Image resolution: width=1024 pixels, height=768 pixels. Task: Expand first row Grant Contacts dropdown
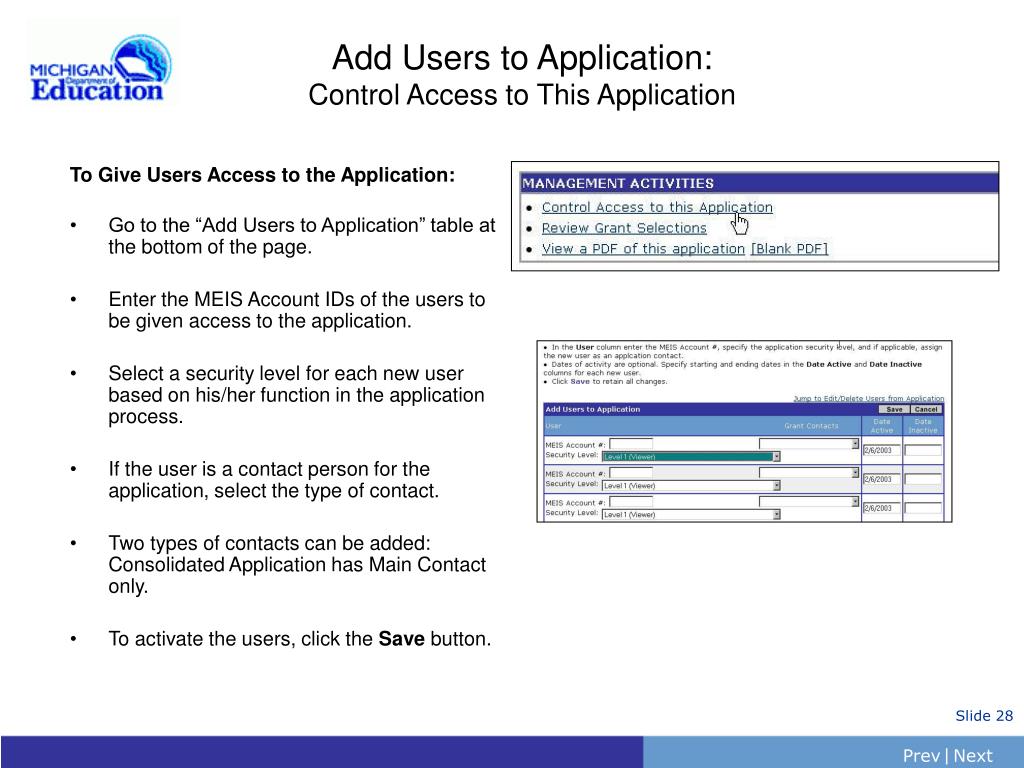[808, 444]
